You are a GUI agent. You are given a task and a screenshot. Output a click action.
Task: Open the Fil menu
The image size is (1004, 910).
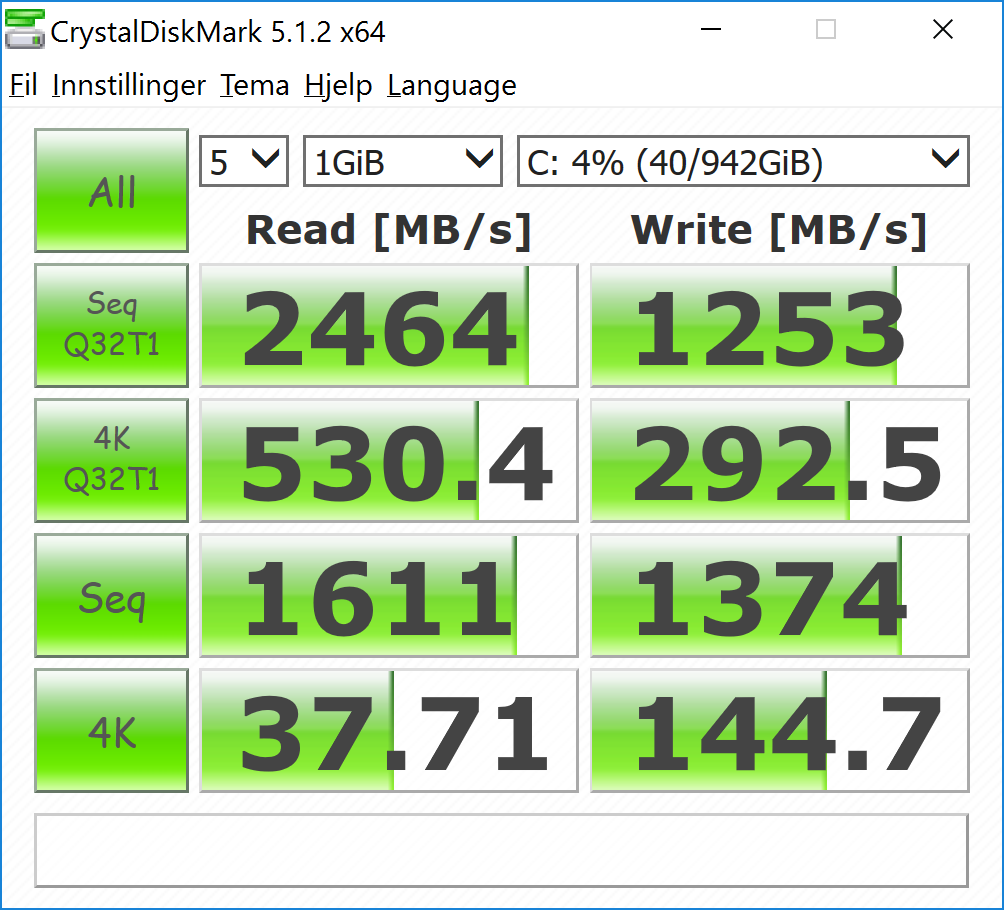23,85
